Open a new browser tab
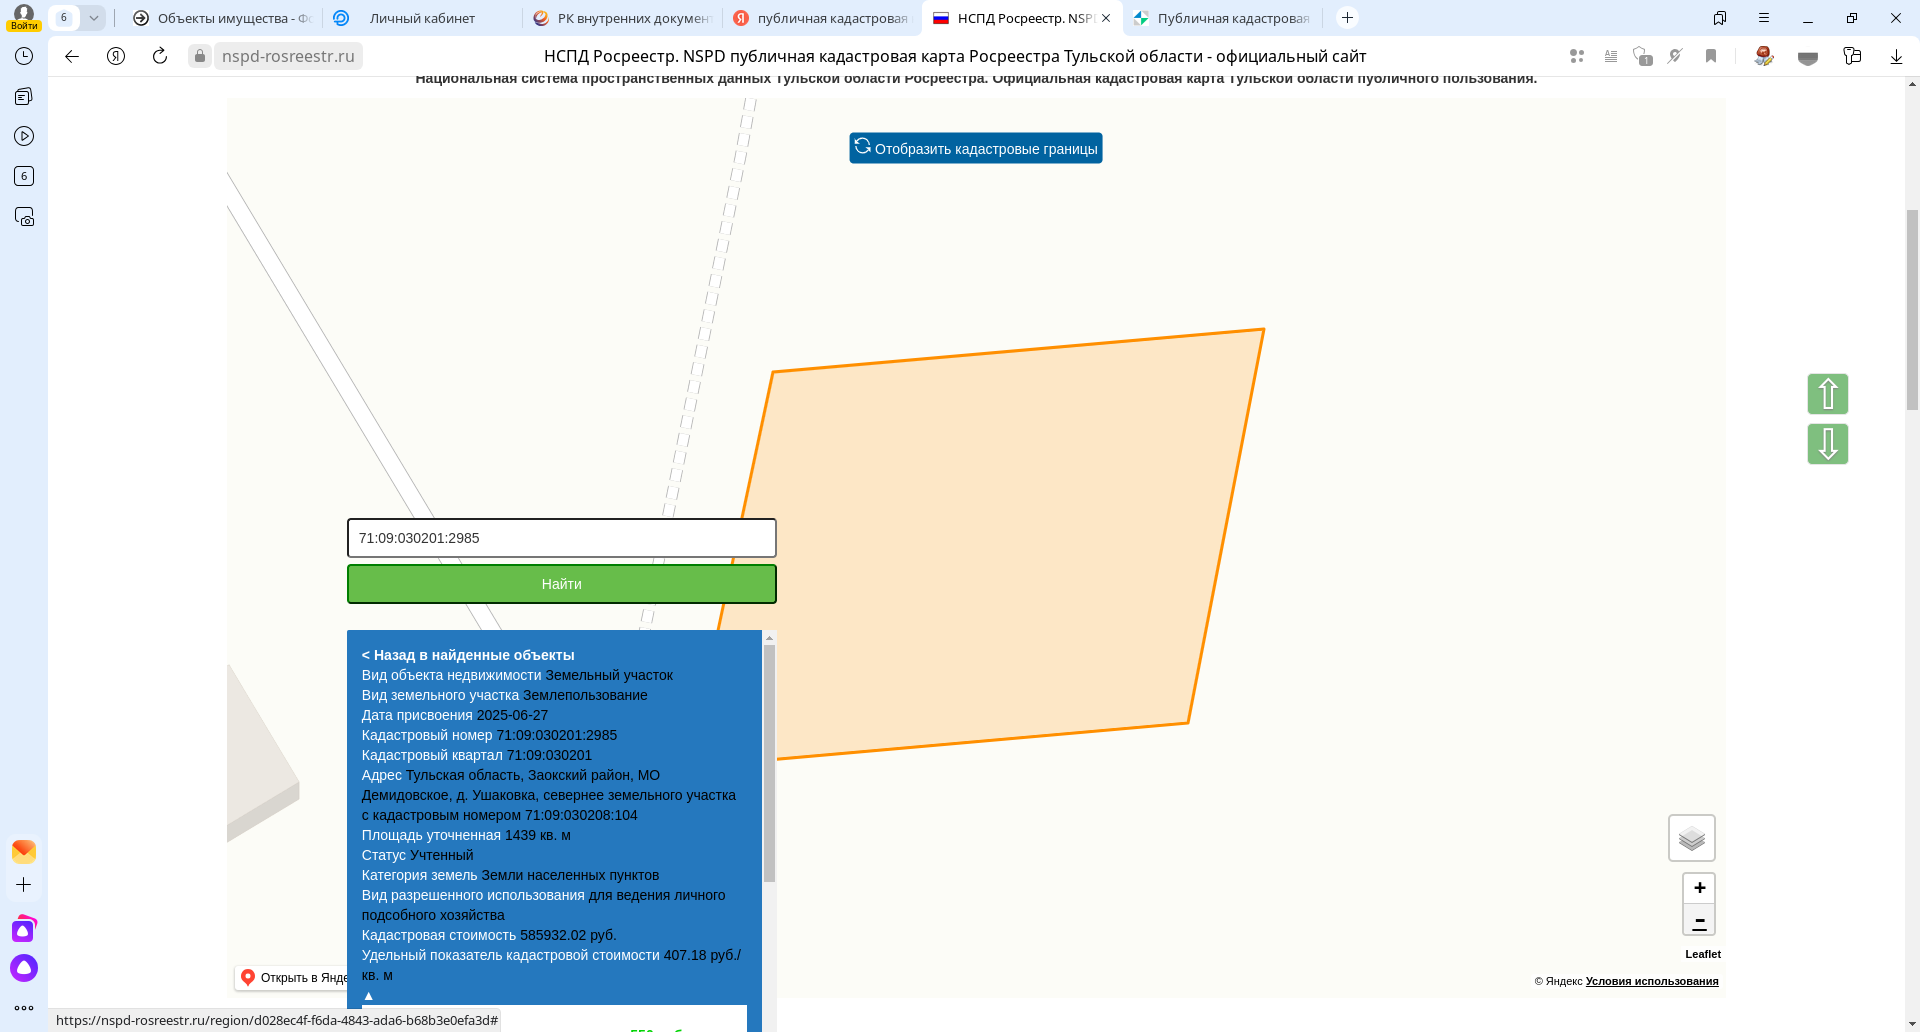The width and height of the screenshot is (1920, 1032). coord(1347,18)
